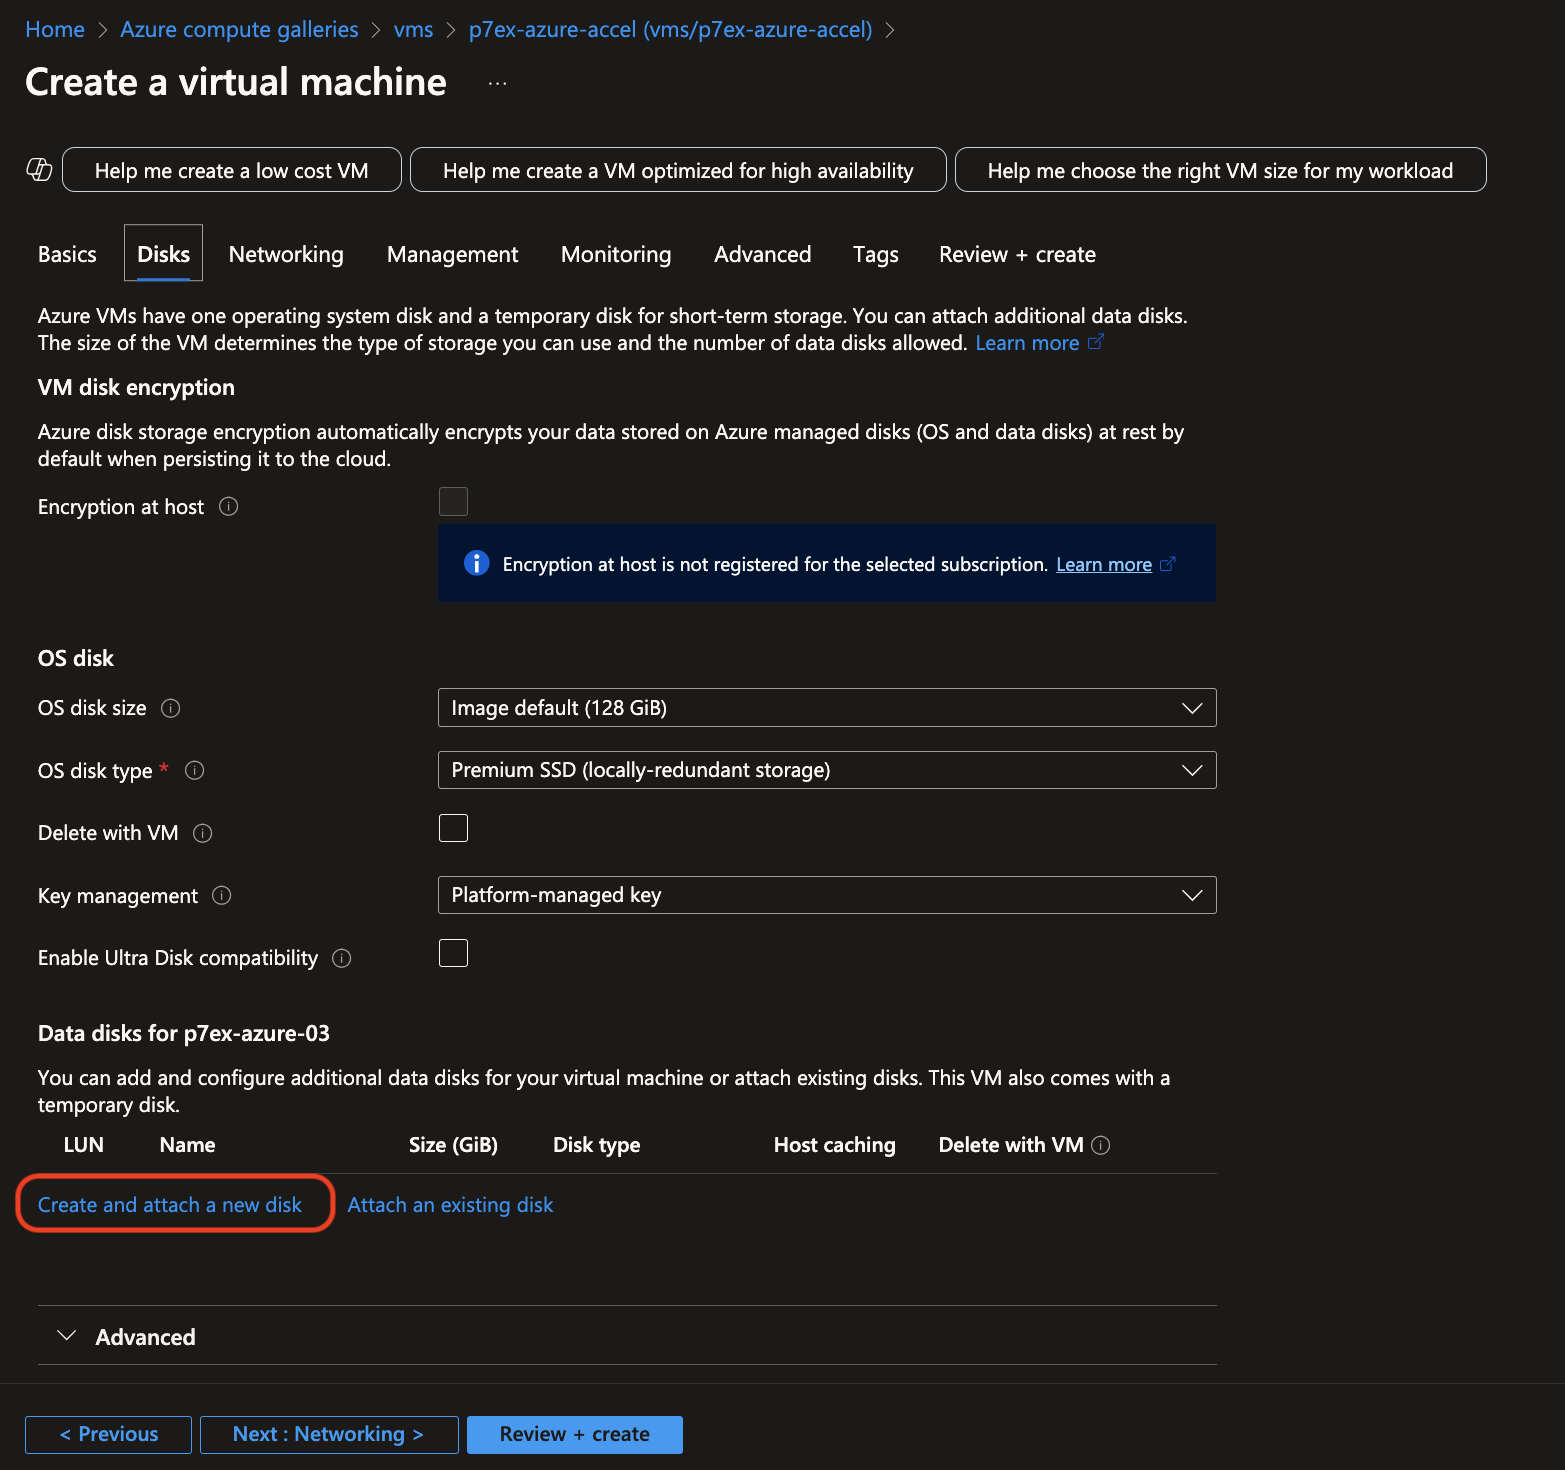Click Create and attach a new disk

(170, 1205)
